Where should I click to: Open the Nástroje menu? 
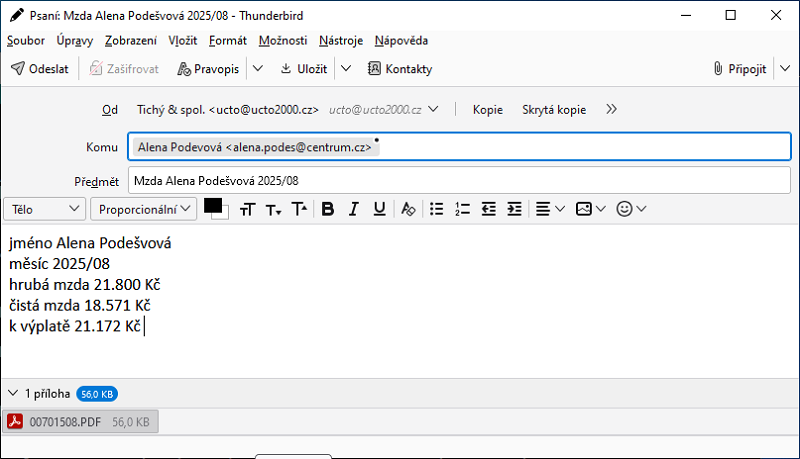340,41
